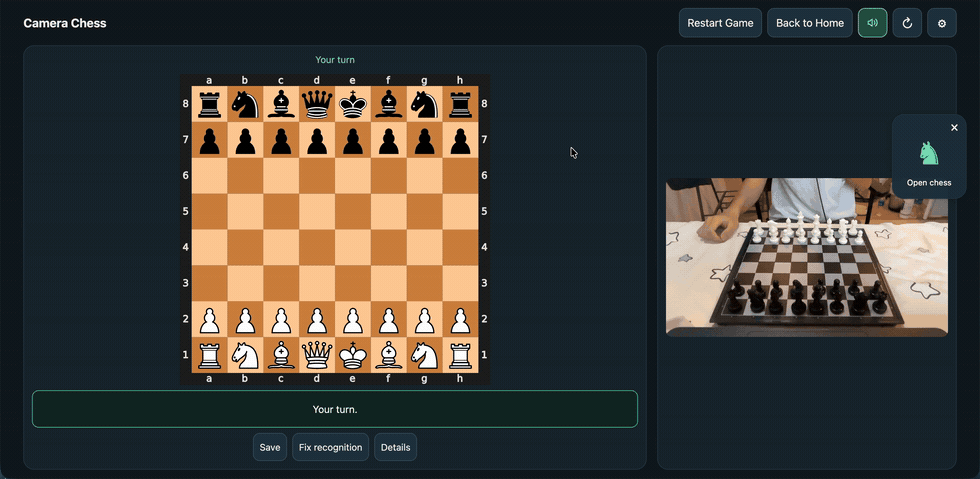Click the empty e4 square
The image size is (980, 479).
point(353,248)
